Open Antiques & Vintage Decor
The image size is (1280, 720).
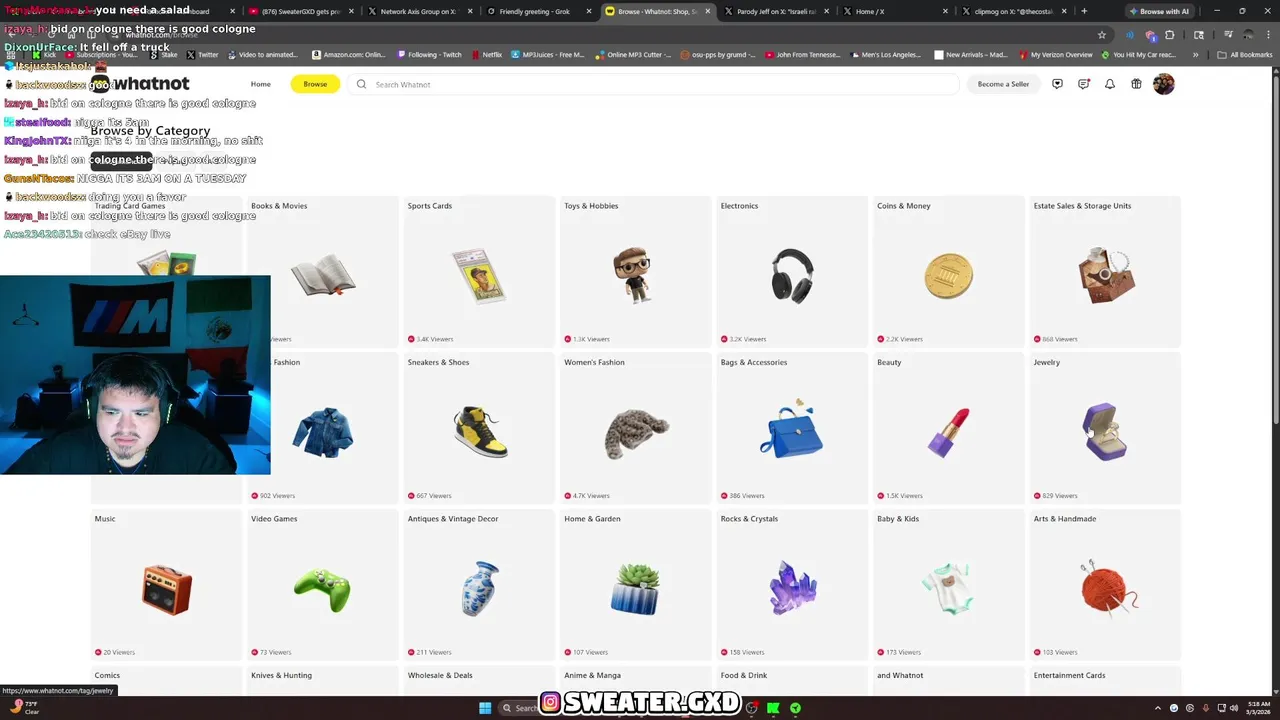tap(479, 585)
